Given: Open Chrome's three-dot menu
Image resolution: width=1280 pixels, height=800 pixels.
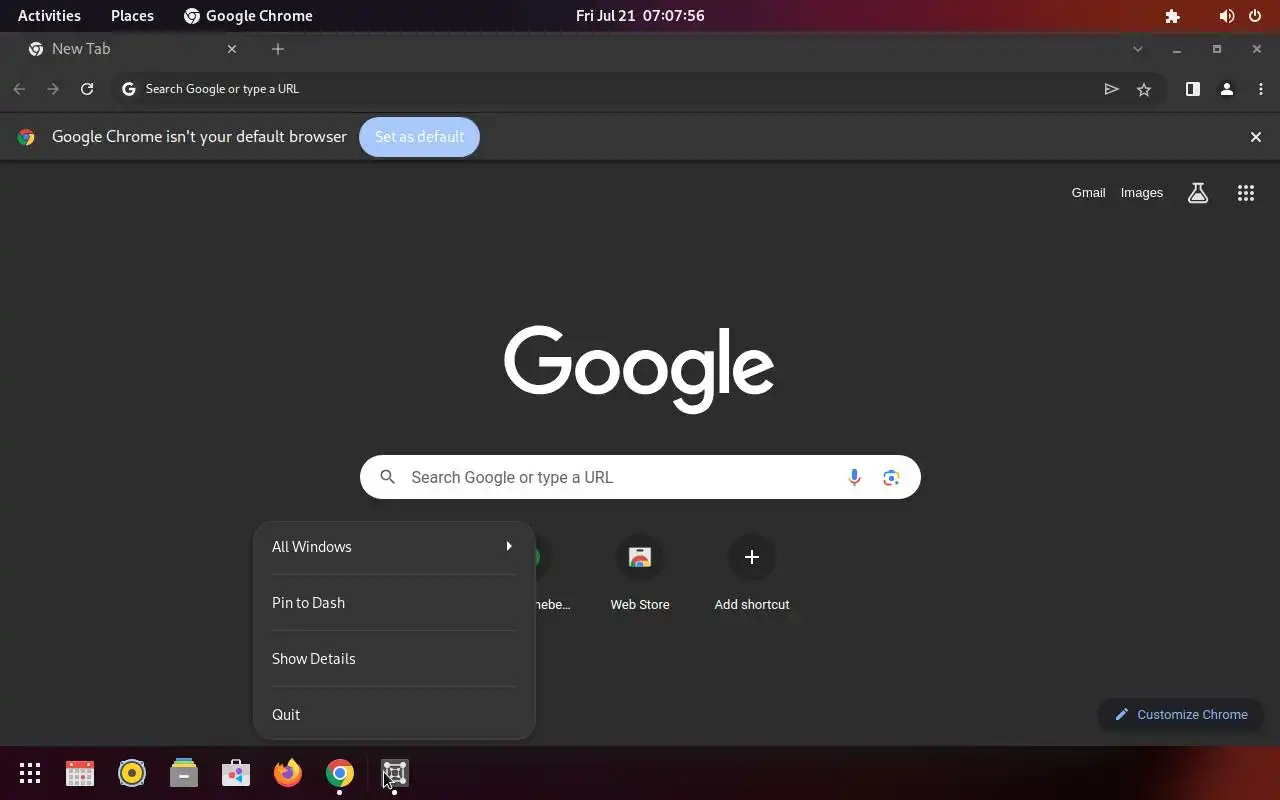Looking at the screenshot, I should [1261, 89].
